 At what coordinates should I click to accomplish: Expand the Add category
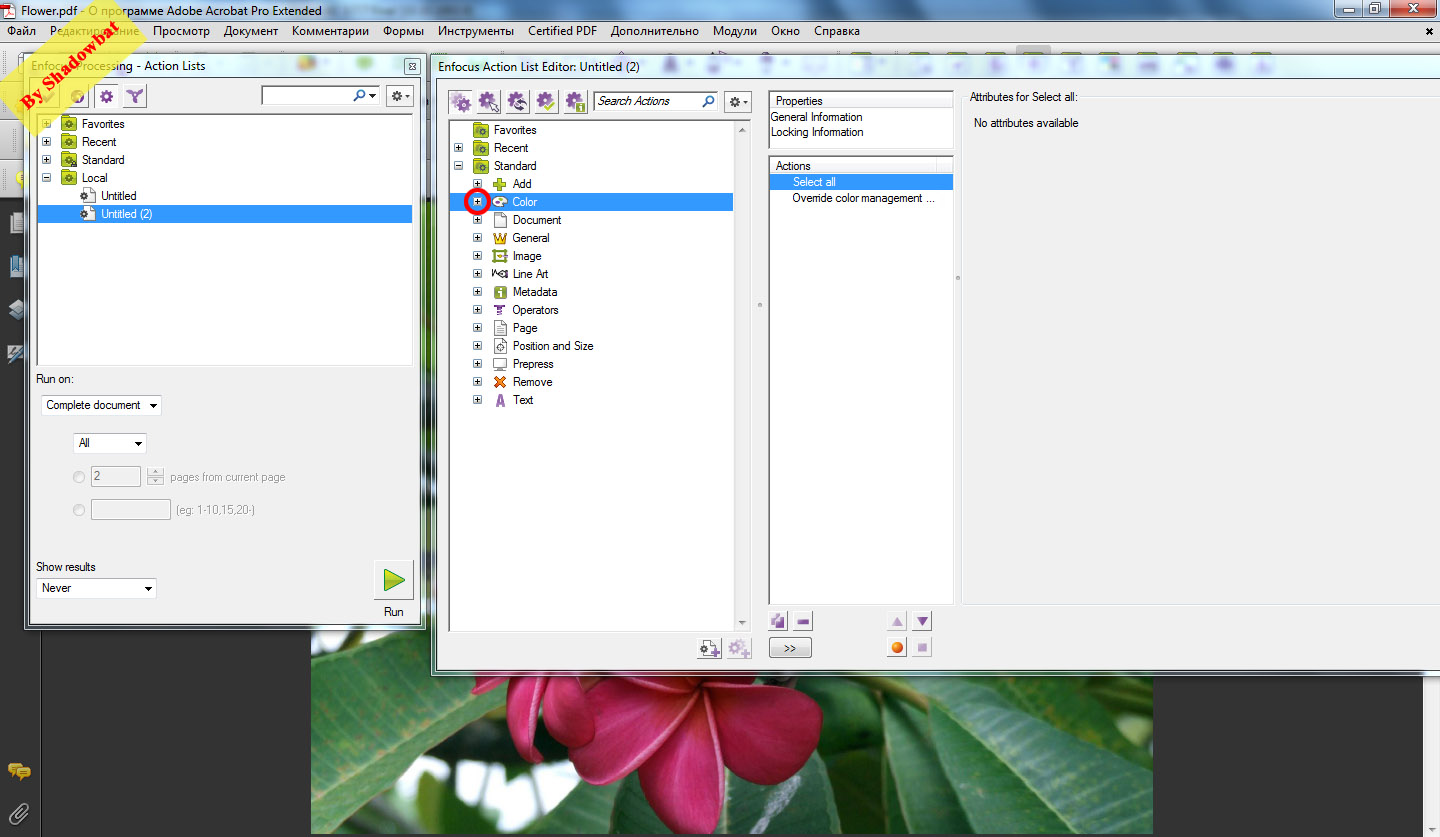tap(477, 184)
